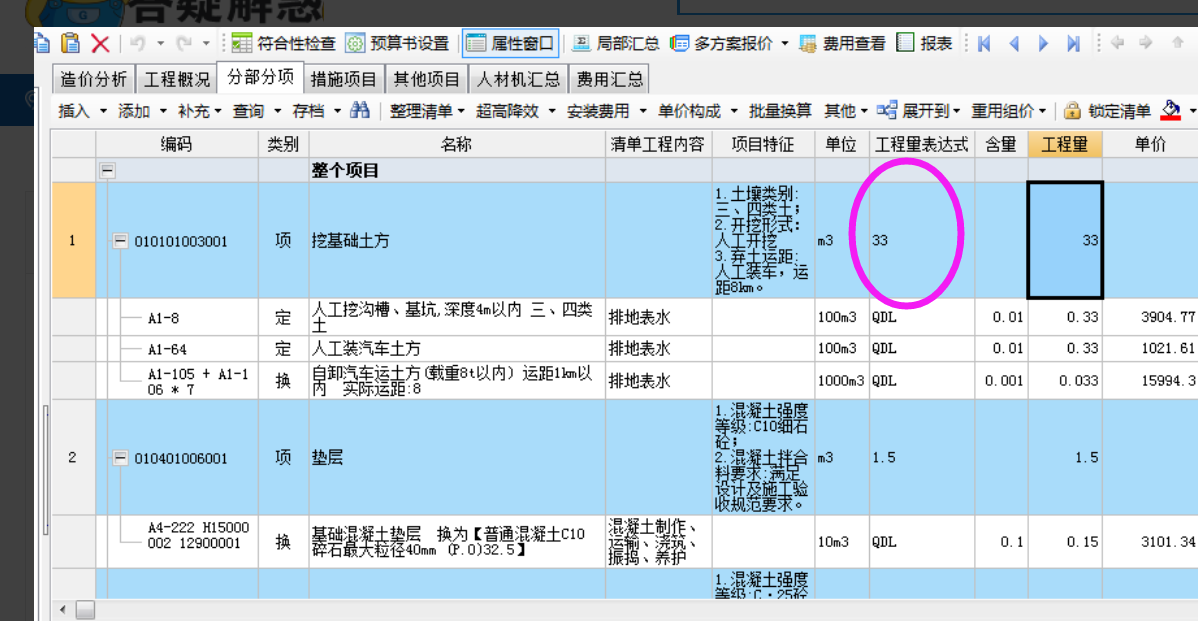
Task: Click 整理清单 to organize the list
Action: point(419,111)
